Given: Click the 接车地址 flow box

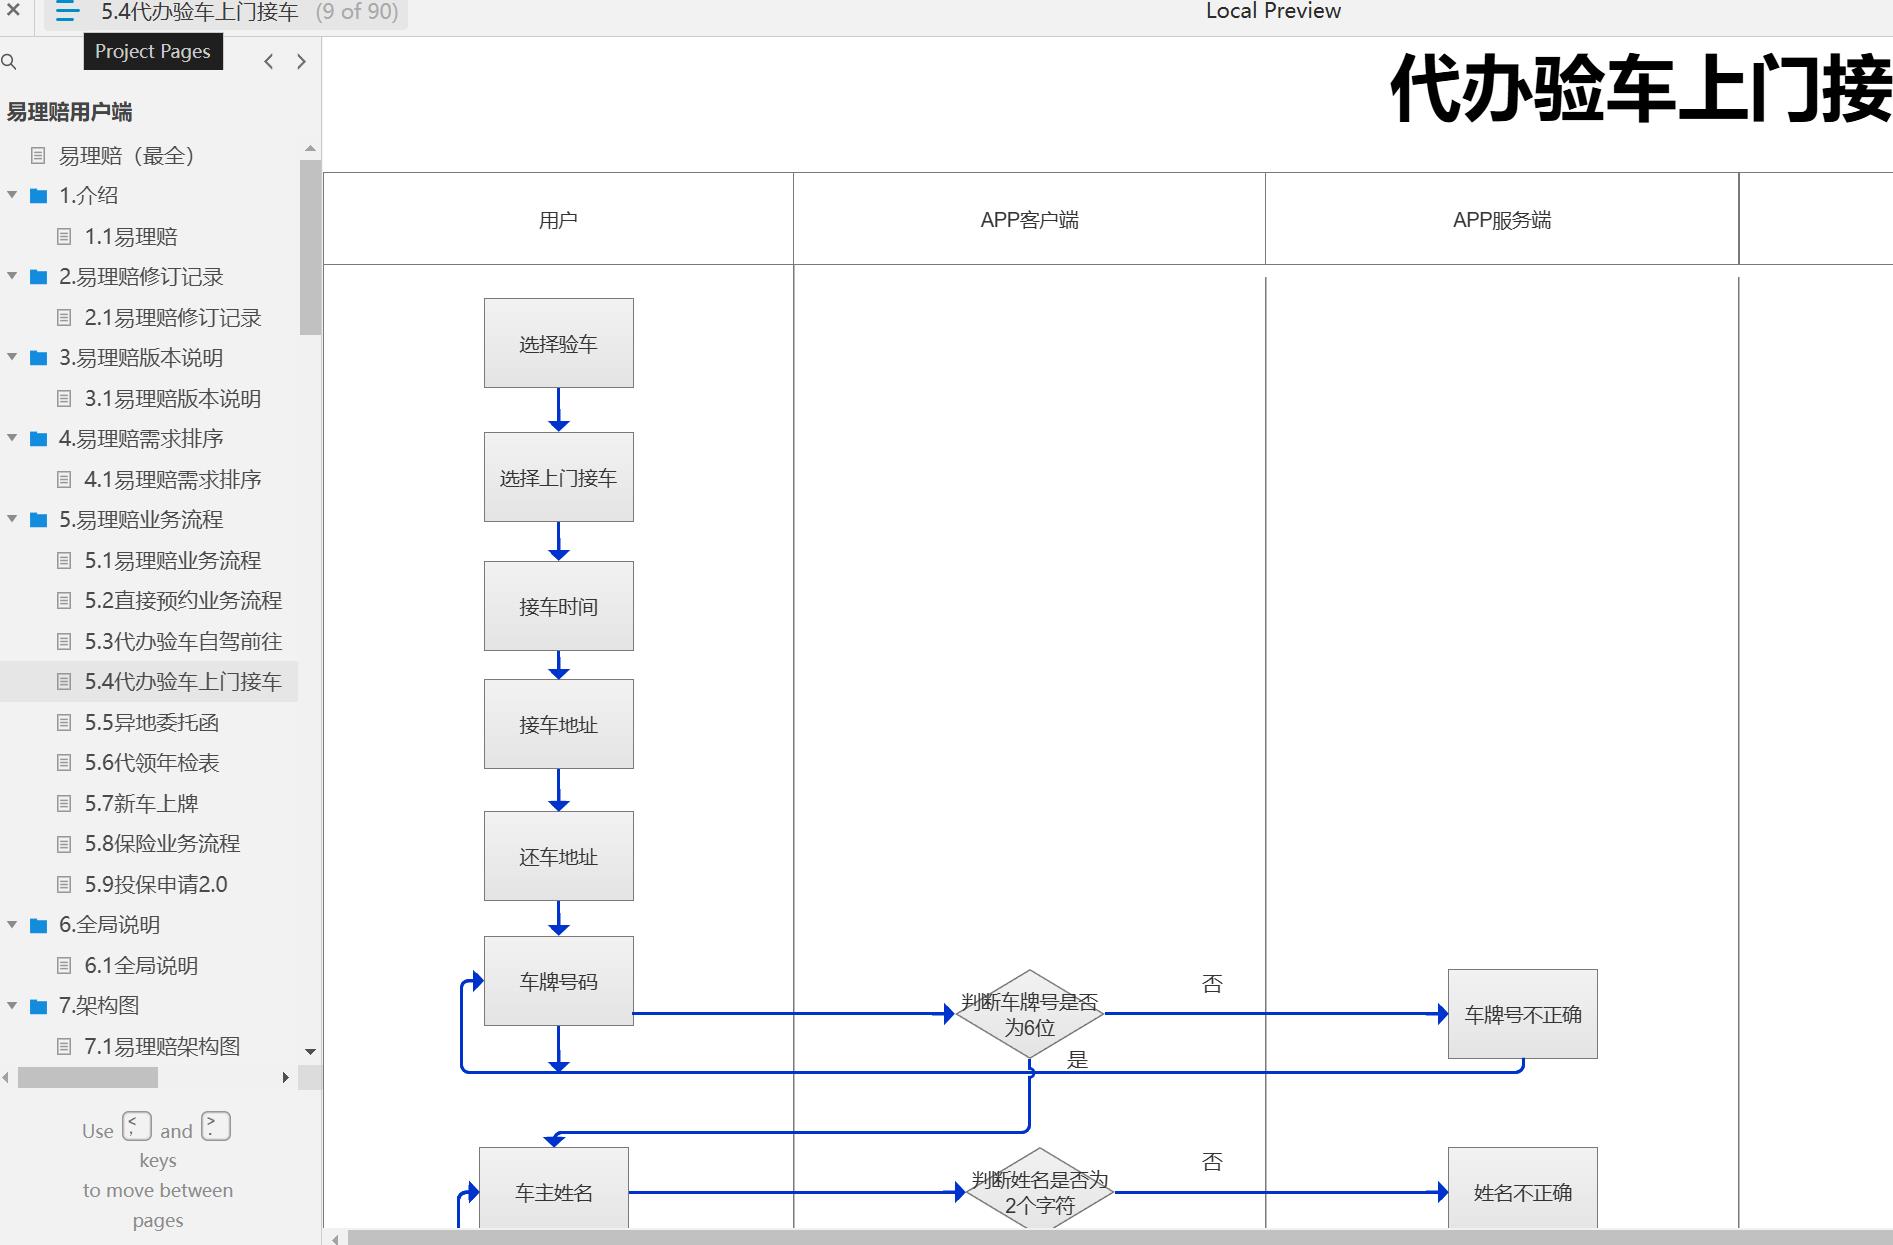Looking at the screenshot, I should 558,724.
